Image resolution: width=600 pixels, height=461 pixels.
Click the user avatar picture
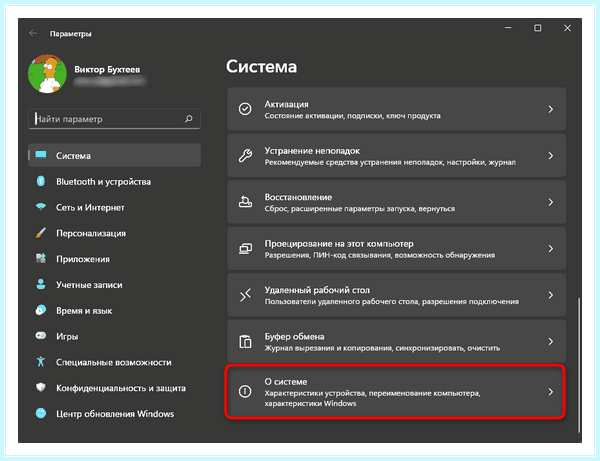[47, 74]
